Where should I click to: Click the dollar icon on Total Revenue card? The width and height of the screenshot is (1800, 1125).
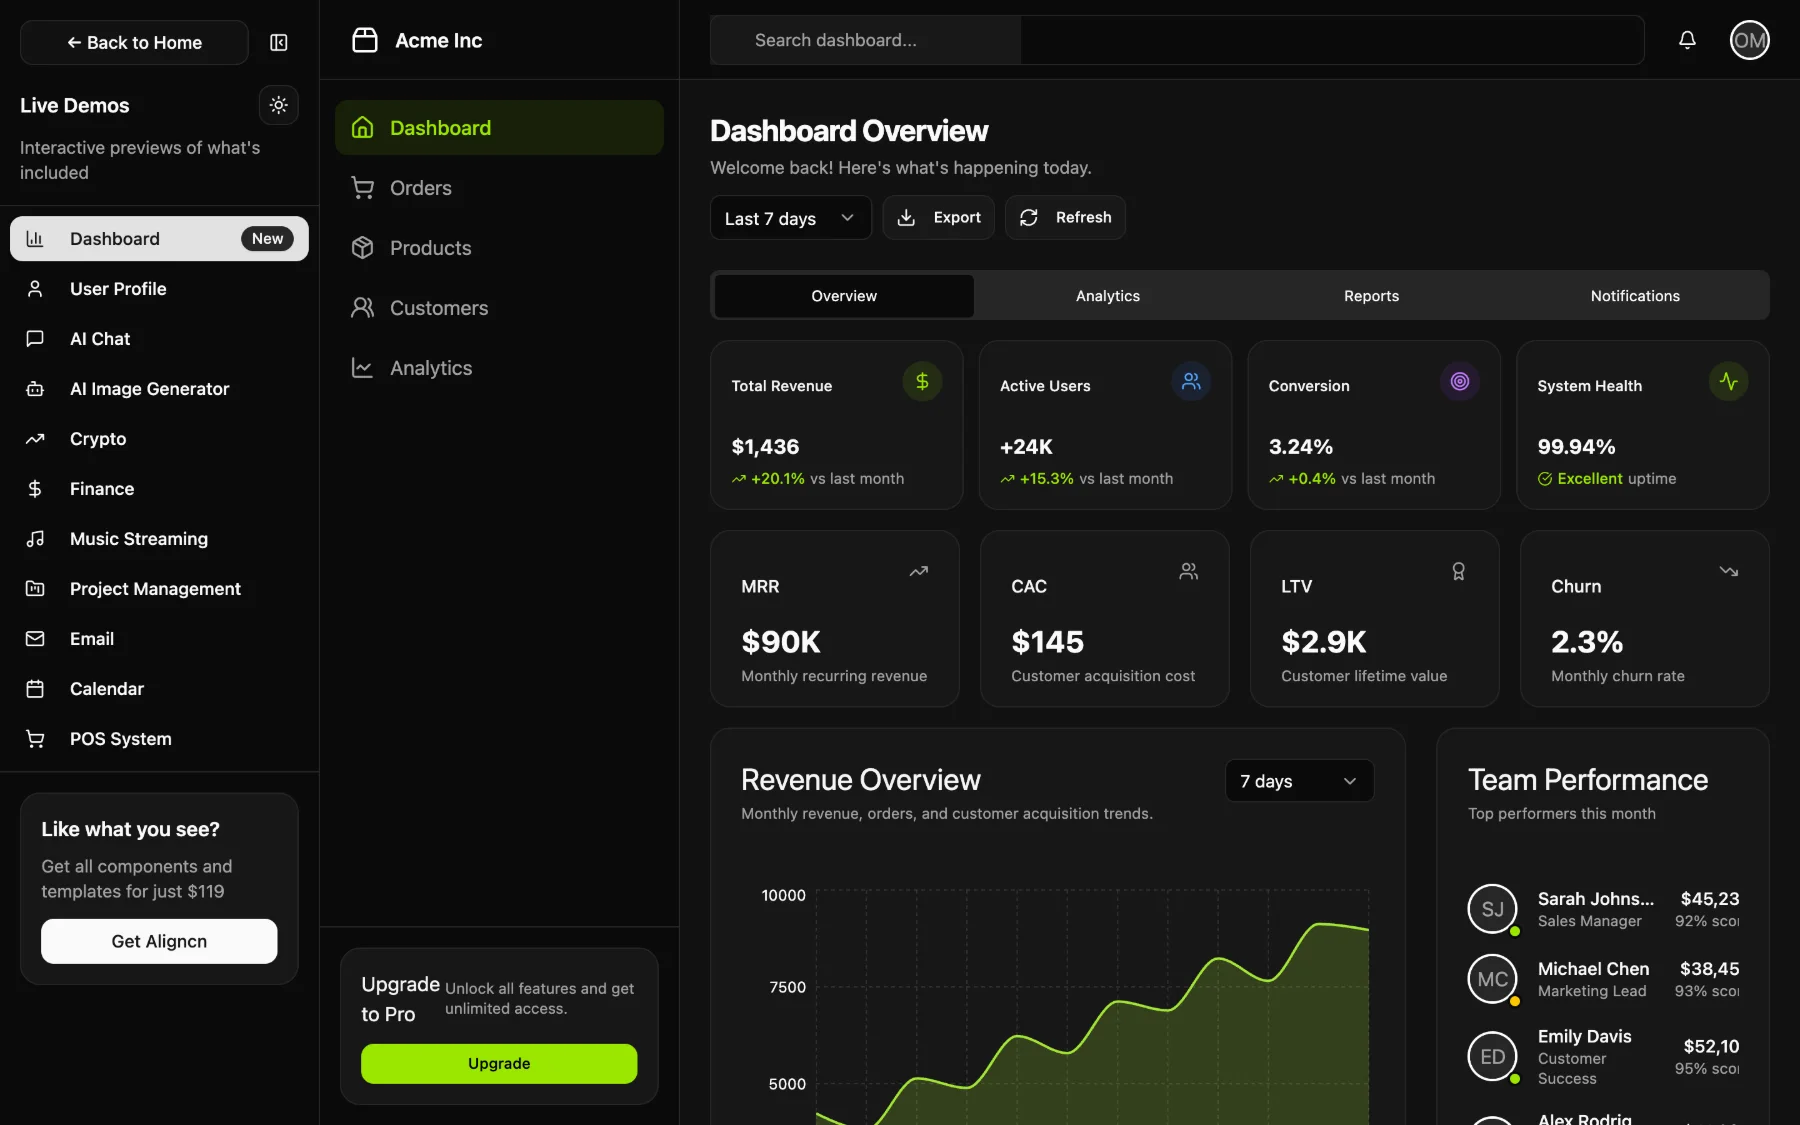click(x=922, y=381)
